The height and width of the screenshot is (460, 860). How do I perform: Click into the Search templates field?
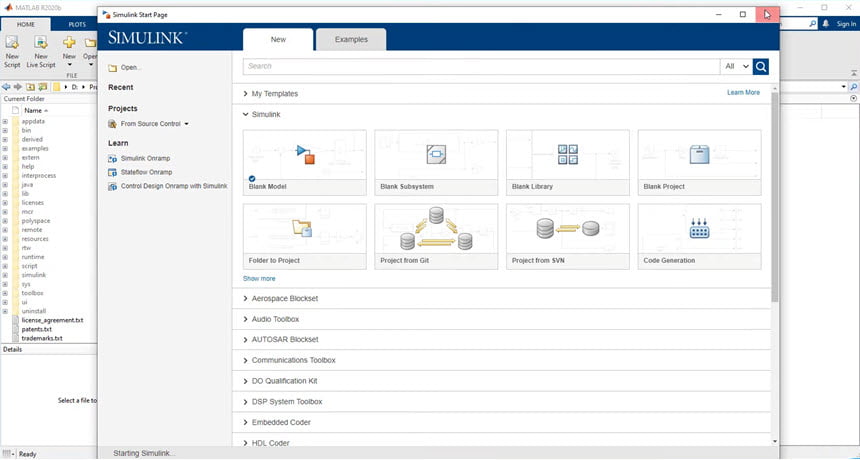point(482,66)
